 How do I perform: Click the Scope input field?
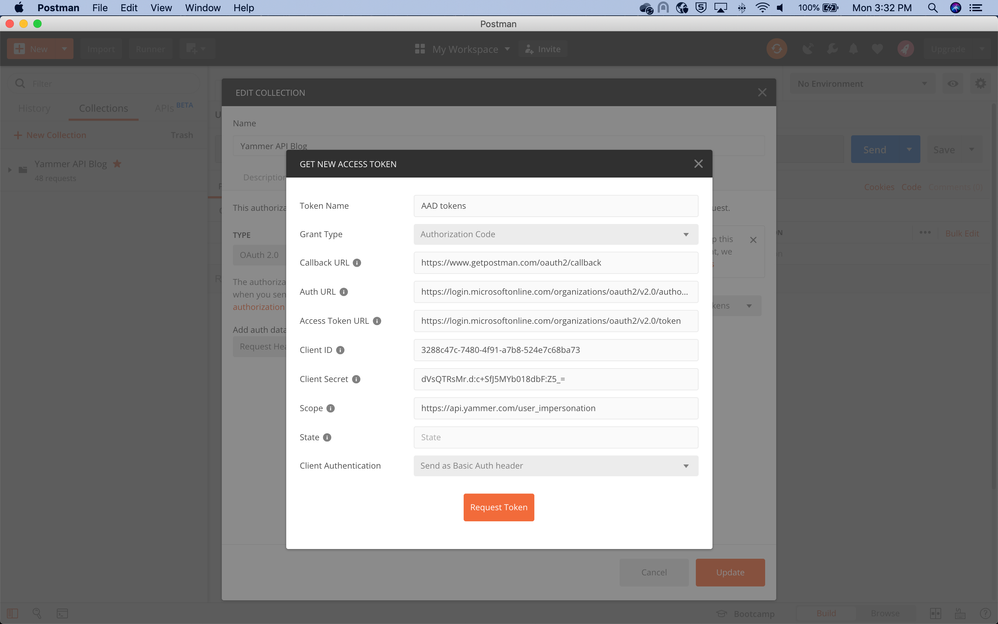[x=556, y=408]
